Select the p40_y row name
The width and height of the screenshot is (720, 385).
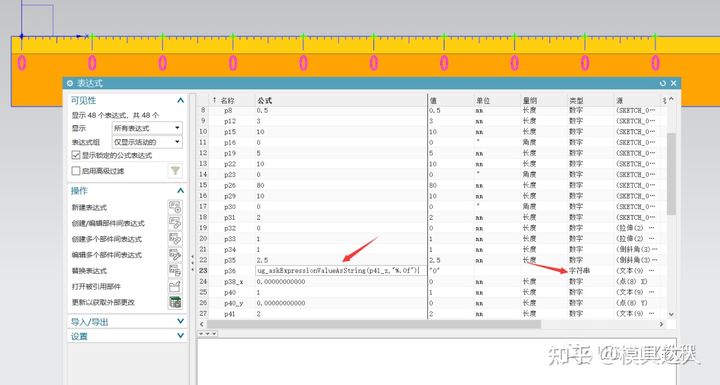tap(233, 303)
